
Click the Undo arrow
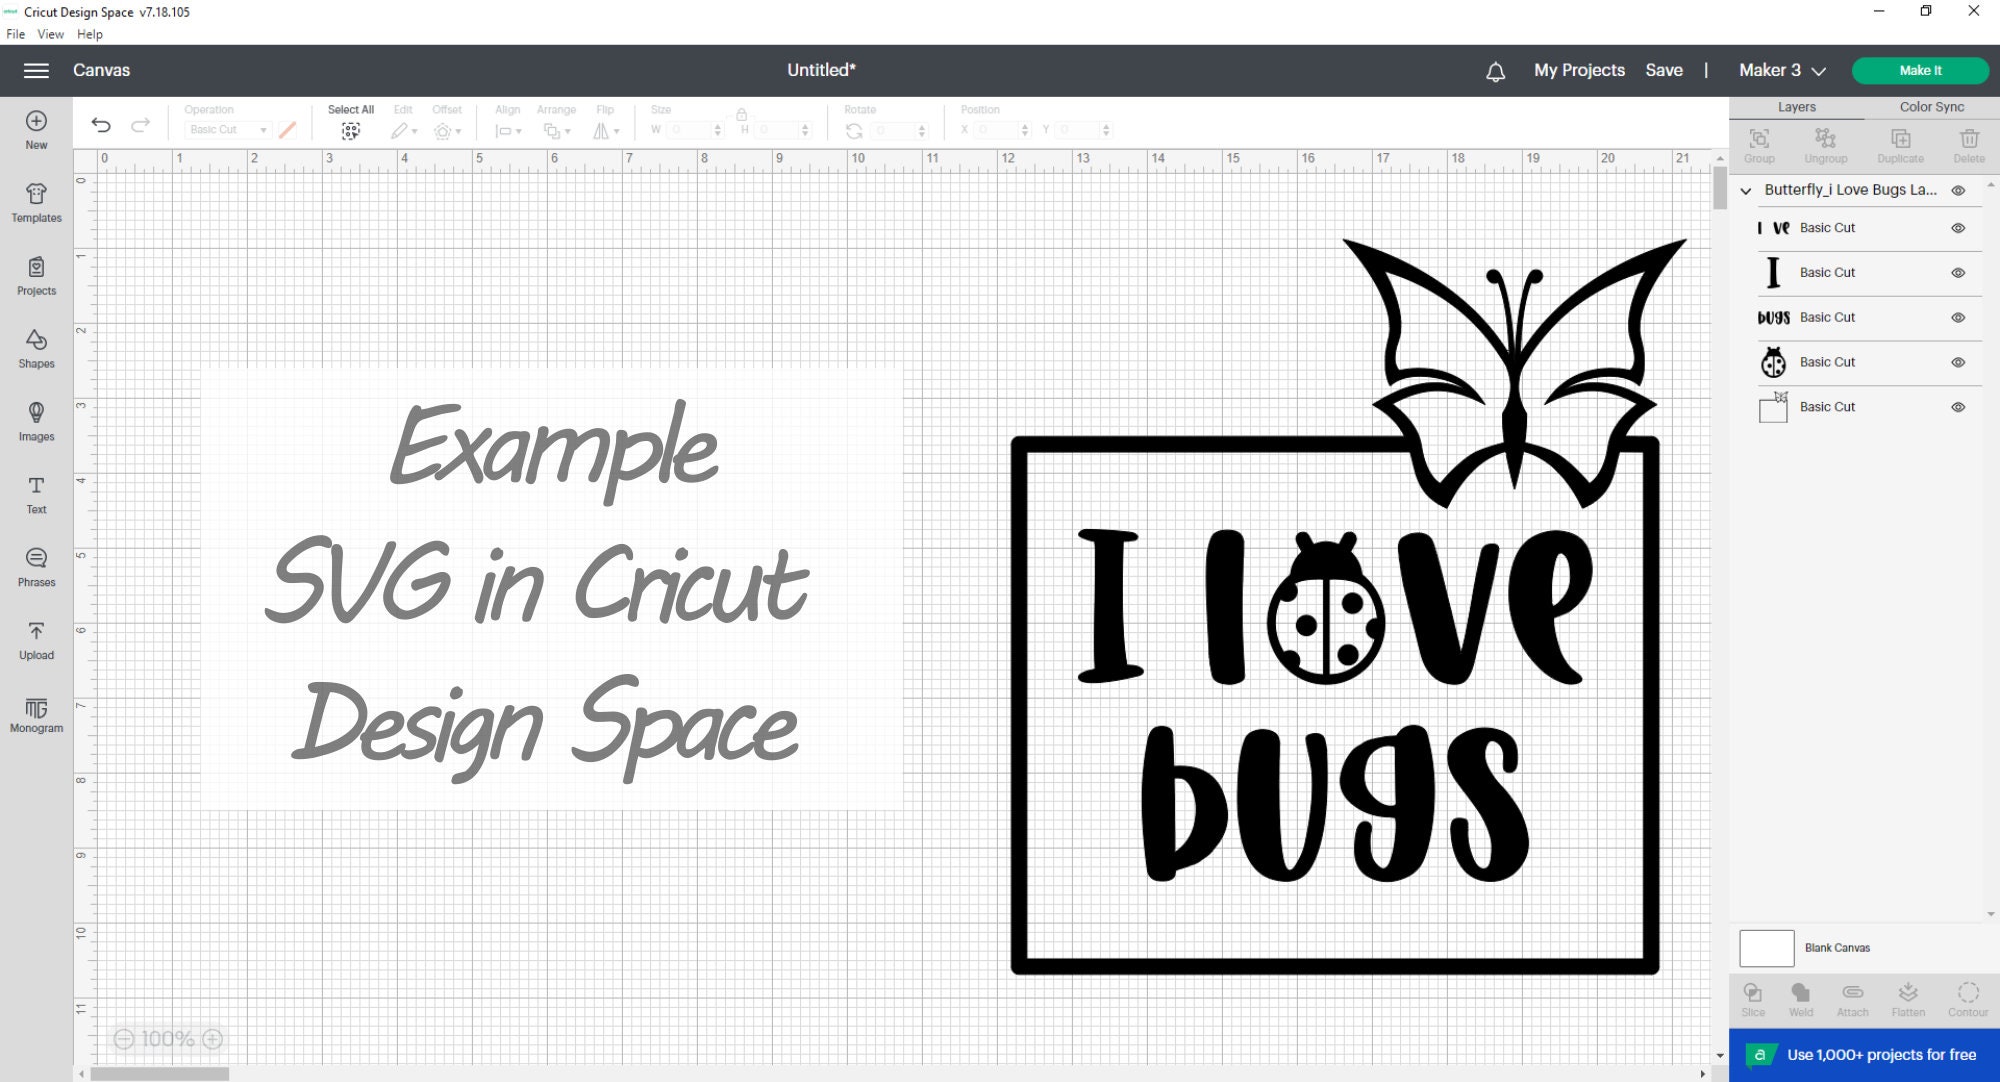click(101, 125)
